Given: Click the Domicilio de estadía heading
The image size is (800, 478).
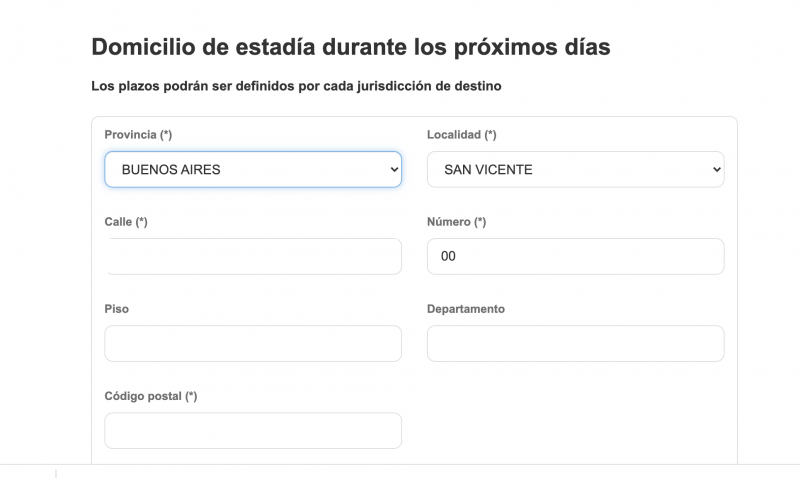Looking at the screenshot, I should tap(351, 47).
